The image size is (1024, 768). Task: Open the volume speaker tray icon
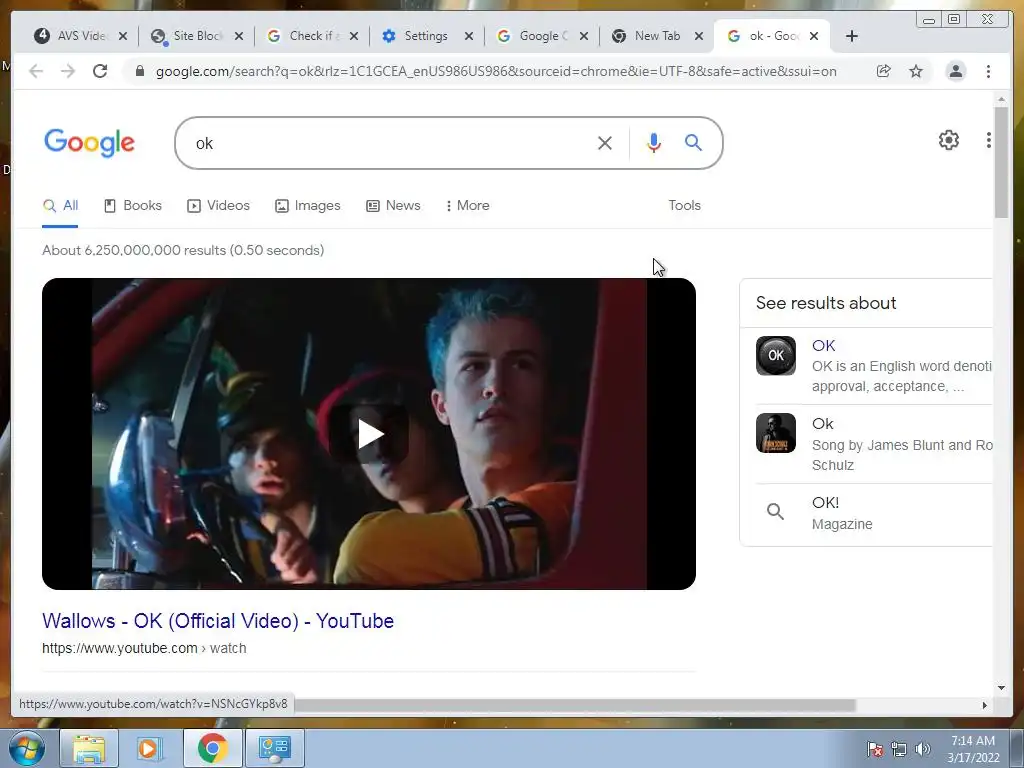tap(922, 749)
